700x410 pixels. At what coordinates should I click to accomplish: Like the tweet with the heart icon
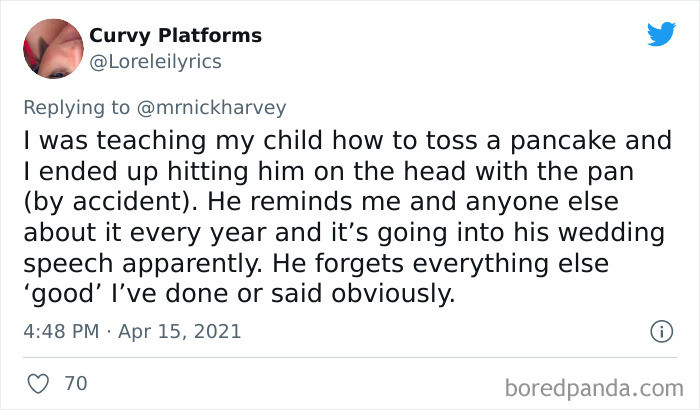click(38, 384)
